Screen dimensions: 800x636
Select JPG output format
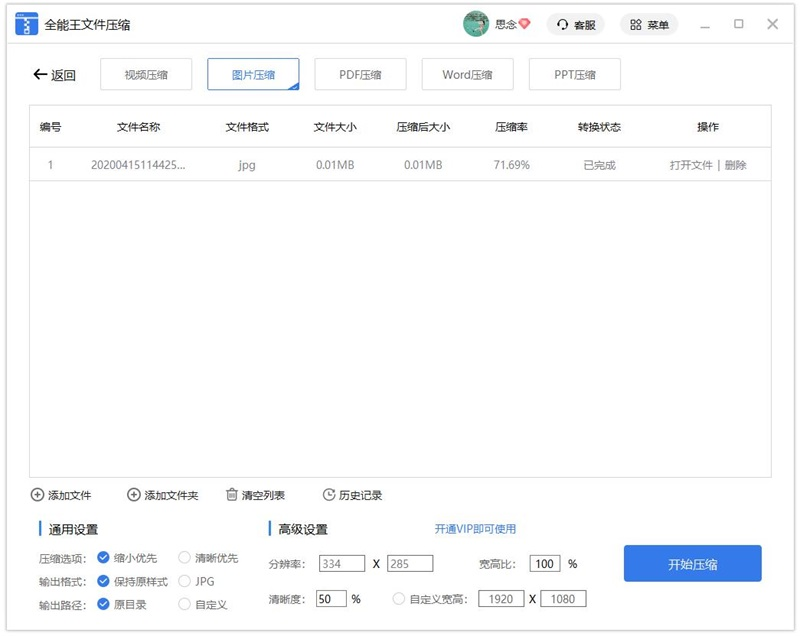pos(185,581)
